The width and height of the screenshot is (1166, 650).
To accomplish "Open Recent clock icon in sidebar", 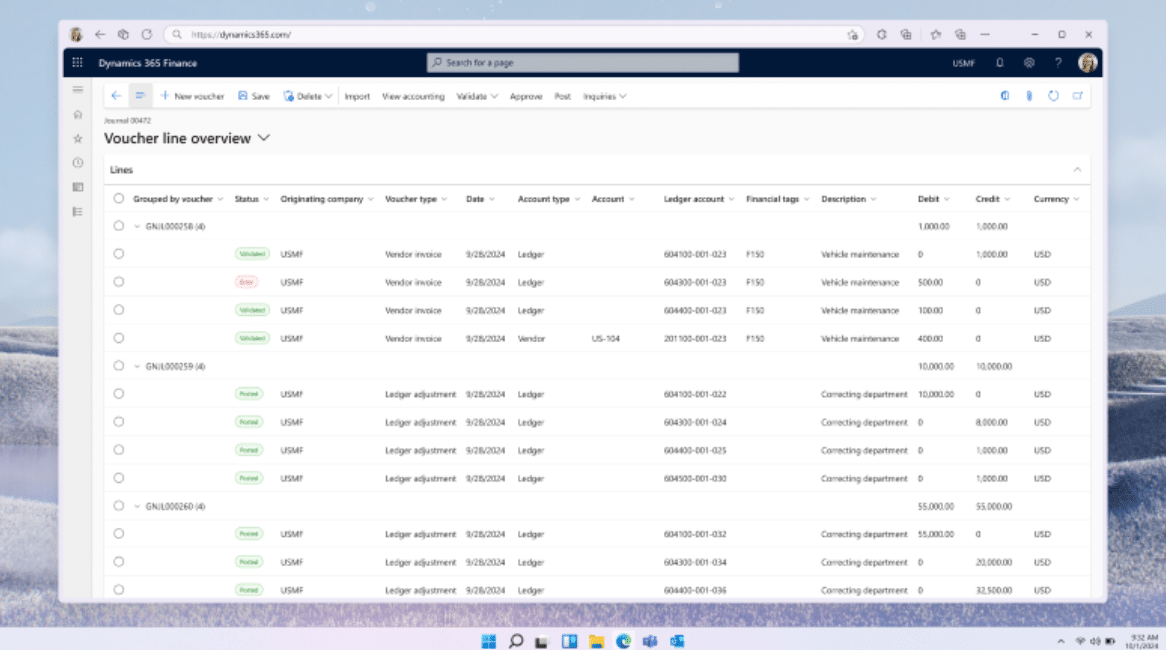I will tap(78, 162).
